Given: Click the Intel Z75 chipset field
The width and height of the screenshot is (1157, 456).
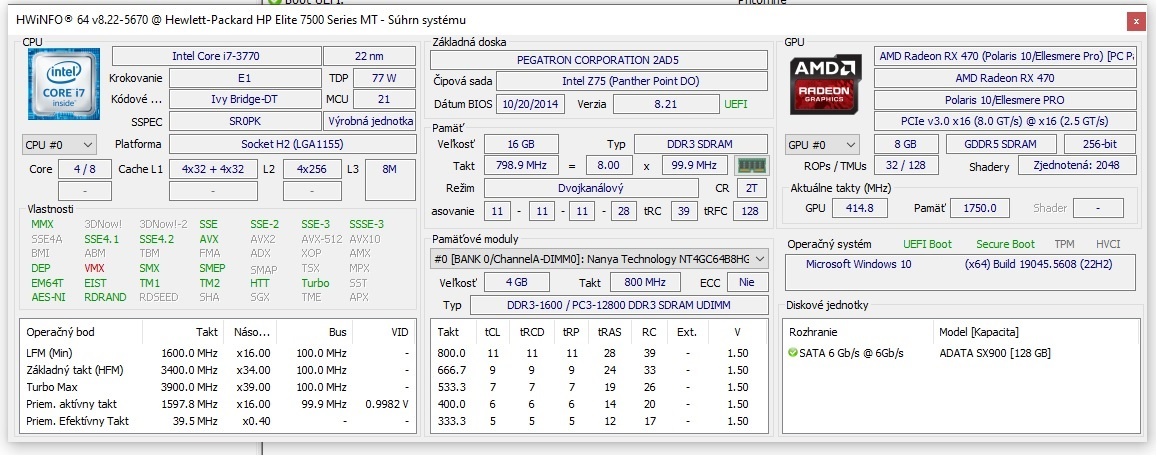Looking at the screenshot, I should (630, 81).
